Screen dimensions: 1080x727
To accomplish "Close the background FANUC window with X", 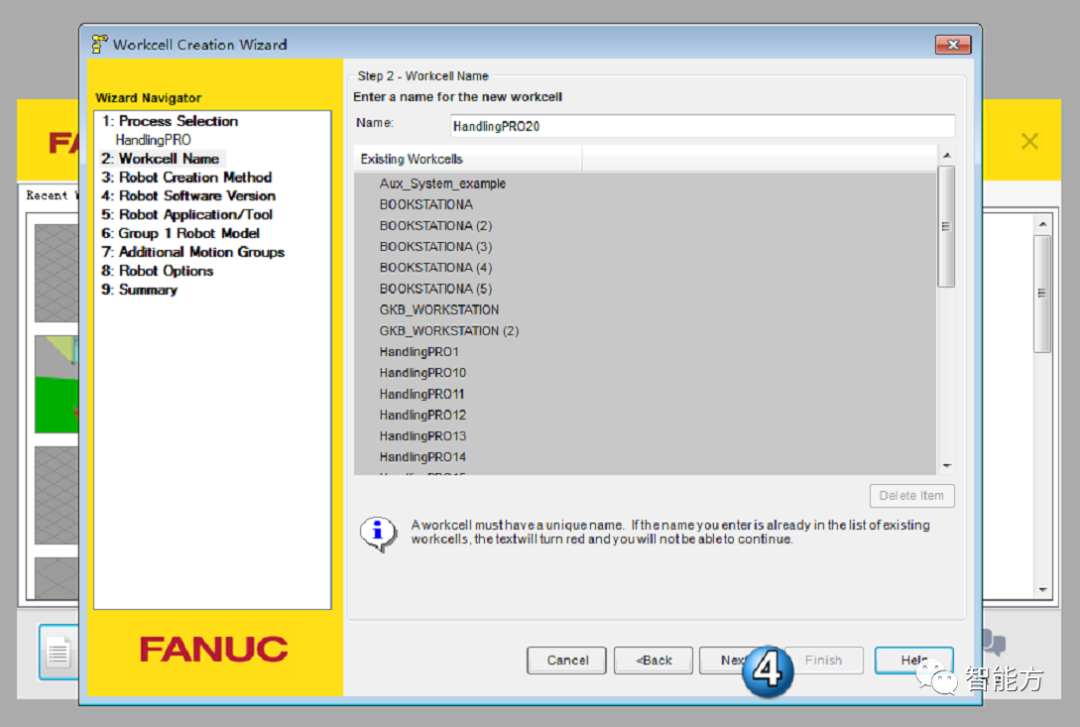I will click(x=1029, y=141).
